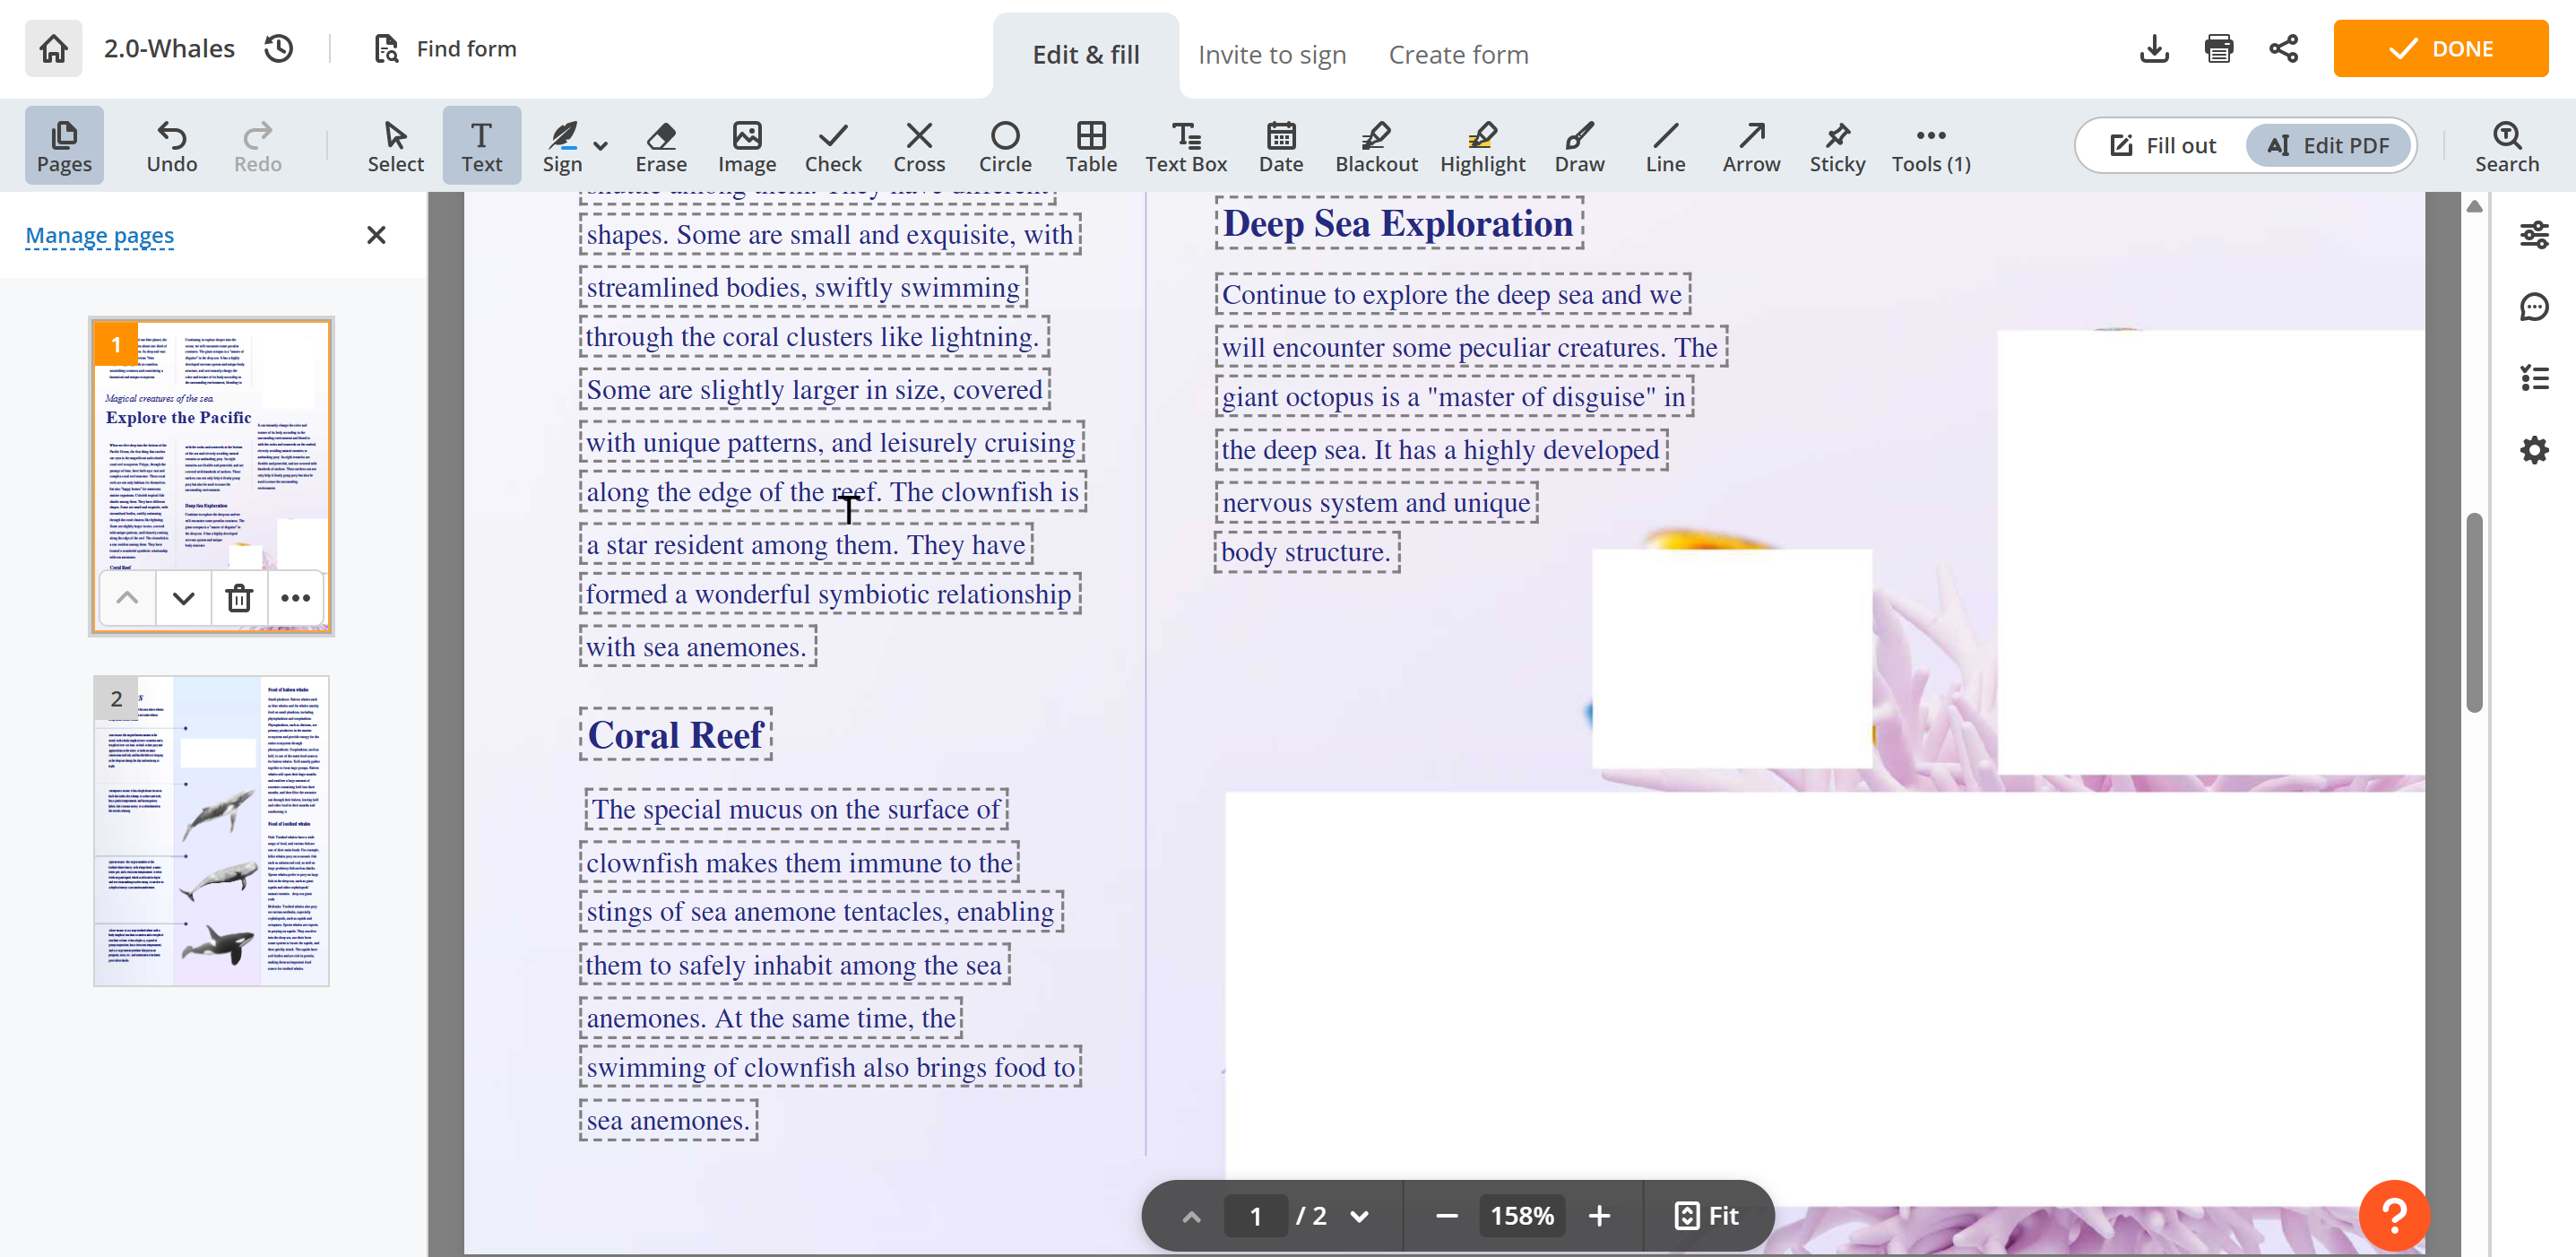Zoom out with minus button
2576x1257 pixels.
click(x=1446, y=1216)
